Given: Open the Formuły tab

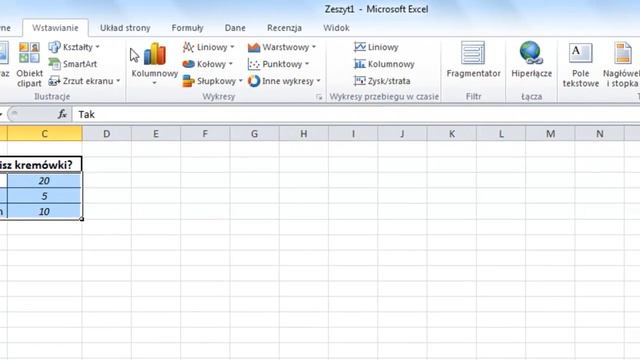Looking at the screenshot, I should tap(187, 28).
